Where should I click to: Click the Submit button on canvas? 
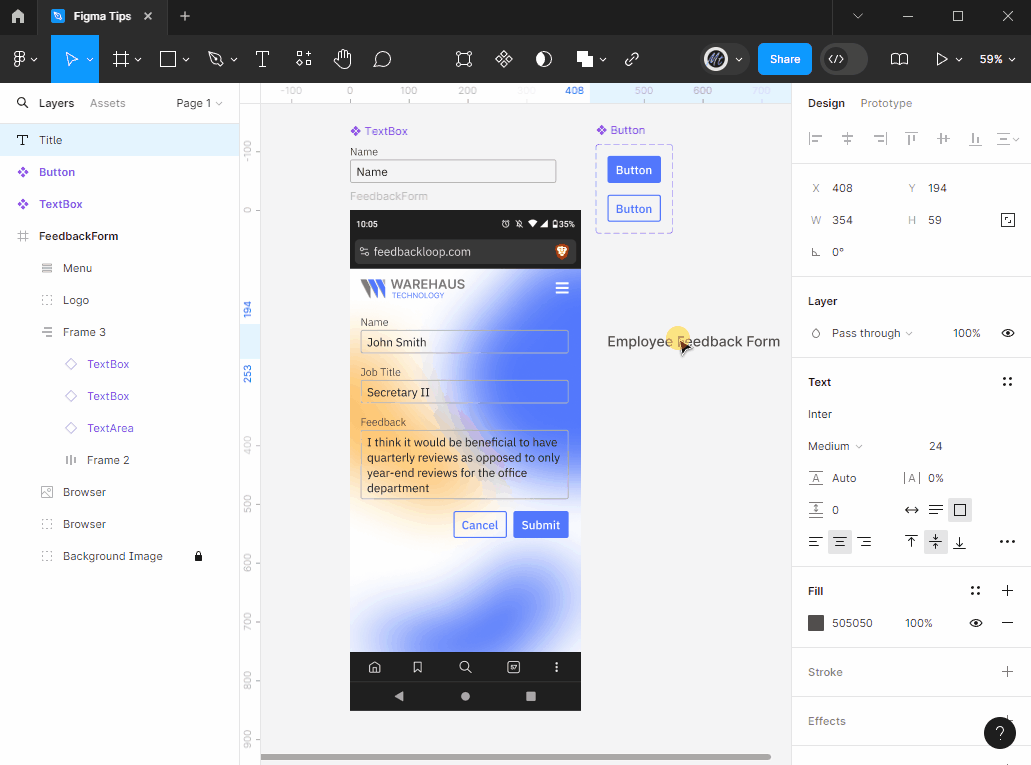pyautogui.click(x=540, y=525)
